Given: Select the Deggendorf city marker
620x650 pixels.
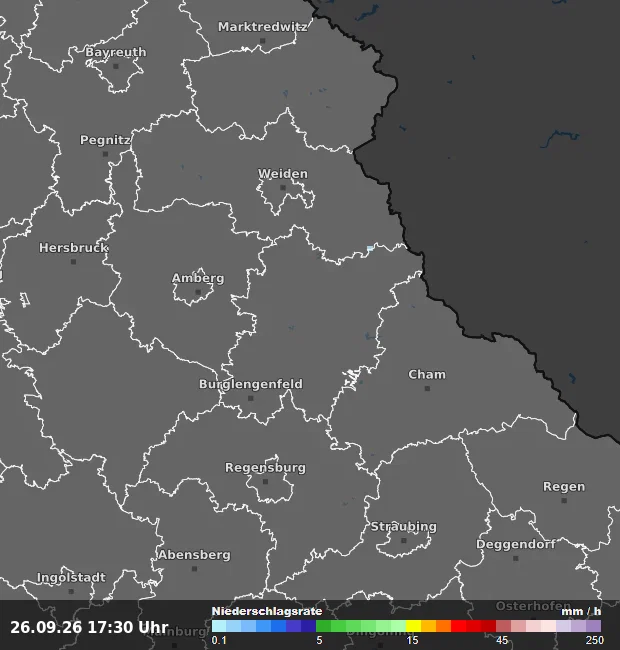Looking at the screenshot, I should pos(516,558).
